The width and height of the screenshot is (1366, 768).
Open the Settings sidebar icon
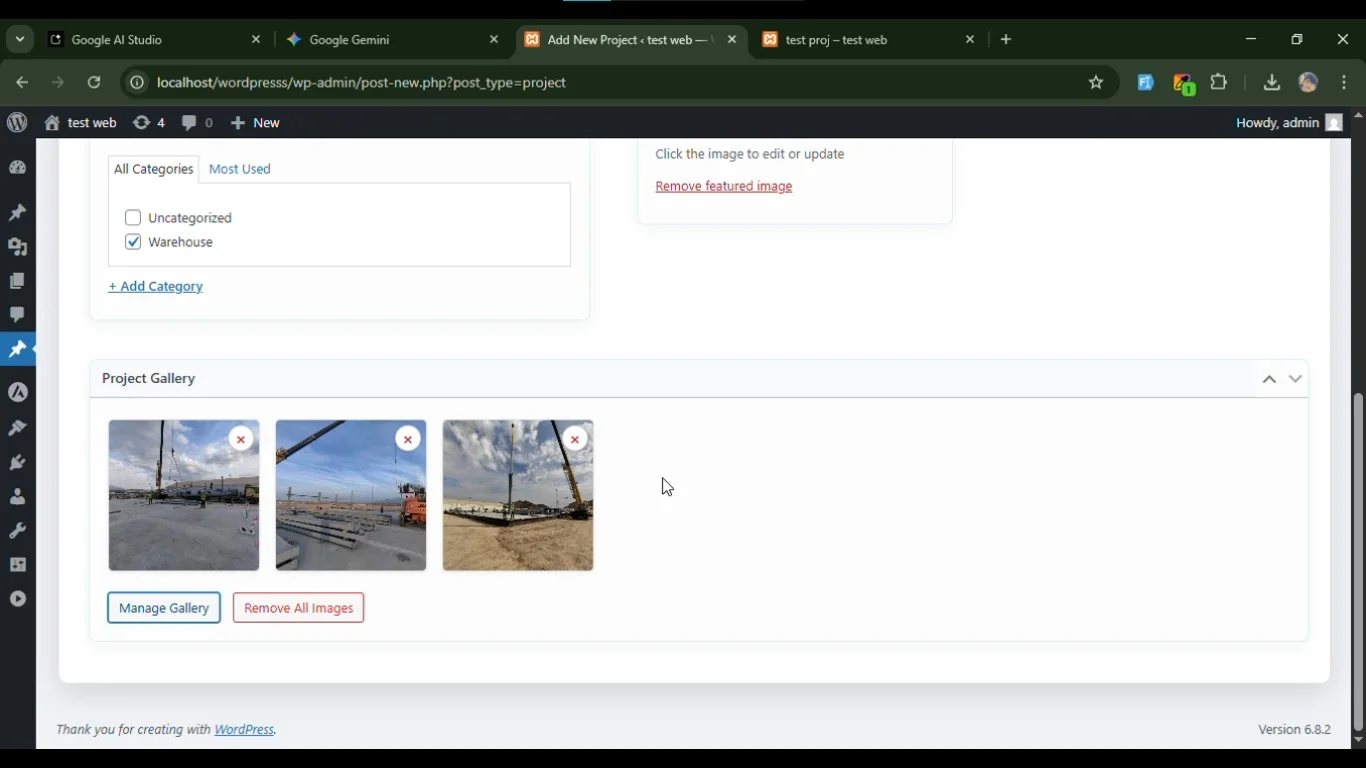(18, 565)
